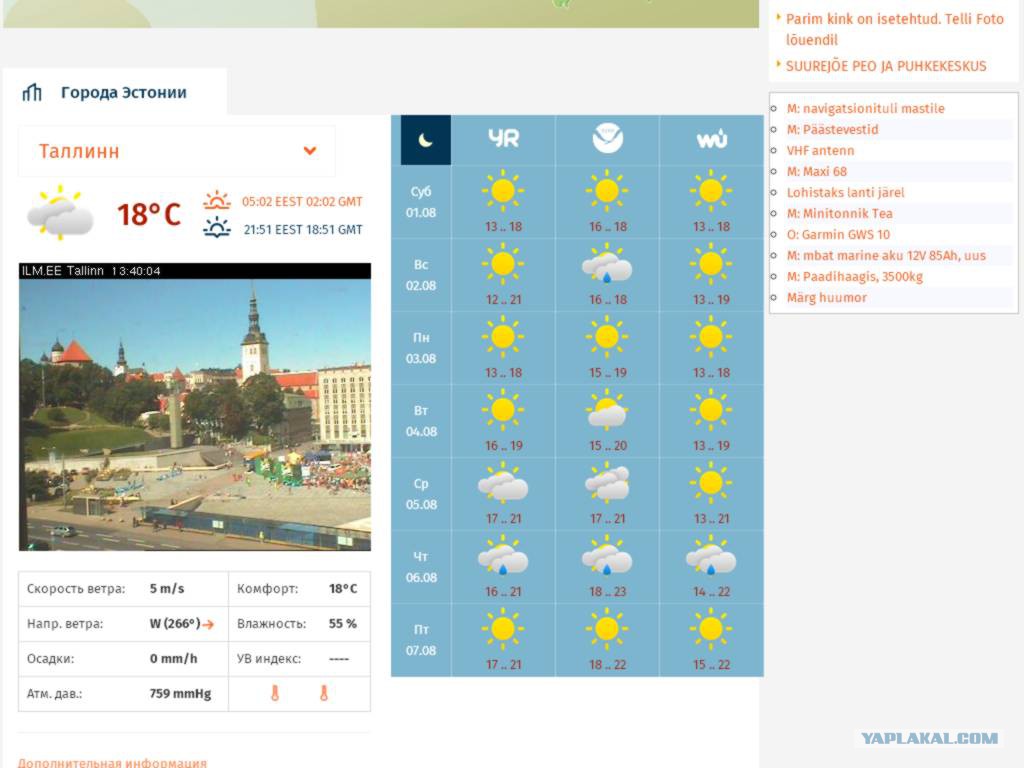Open the ILM.EE Tallinn webcam image
Viewport: 1024px width, 768px height.
[195, 407]
